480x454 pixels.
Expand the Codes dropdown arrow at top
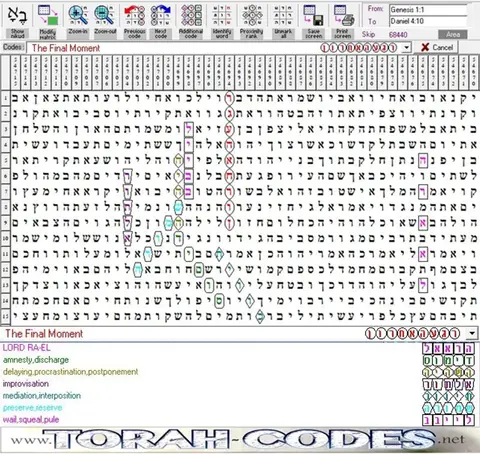(x=406, y=48)
